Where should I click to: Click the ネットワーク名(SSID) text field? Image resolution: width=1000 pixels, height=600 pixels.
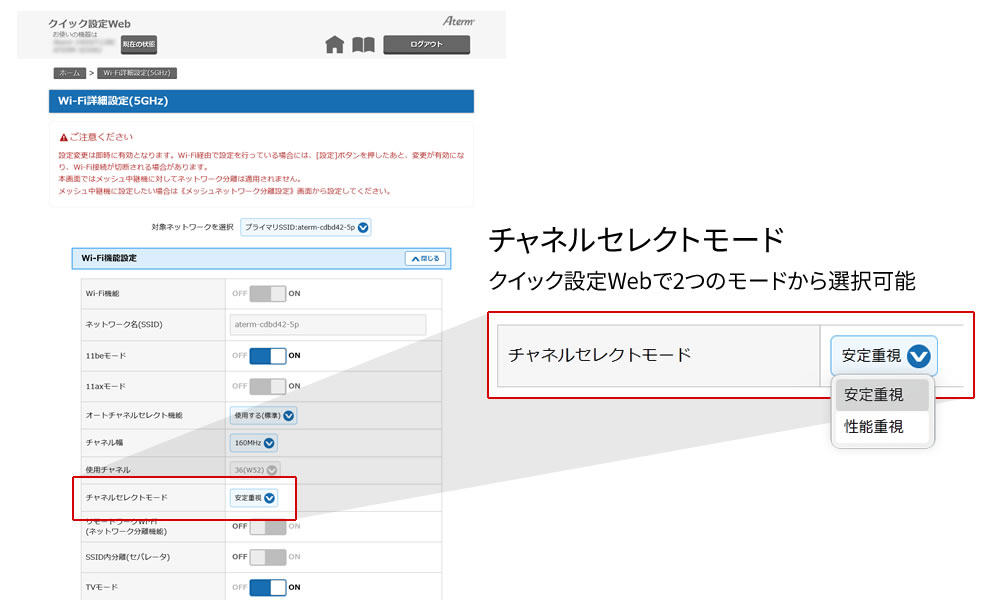328,324
